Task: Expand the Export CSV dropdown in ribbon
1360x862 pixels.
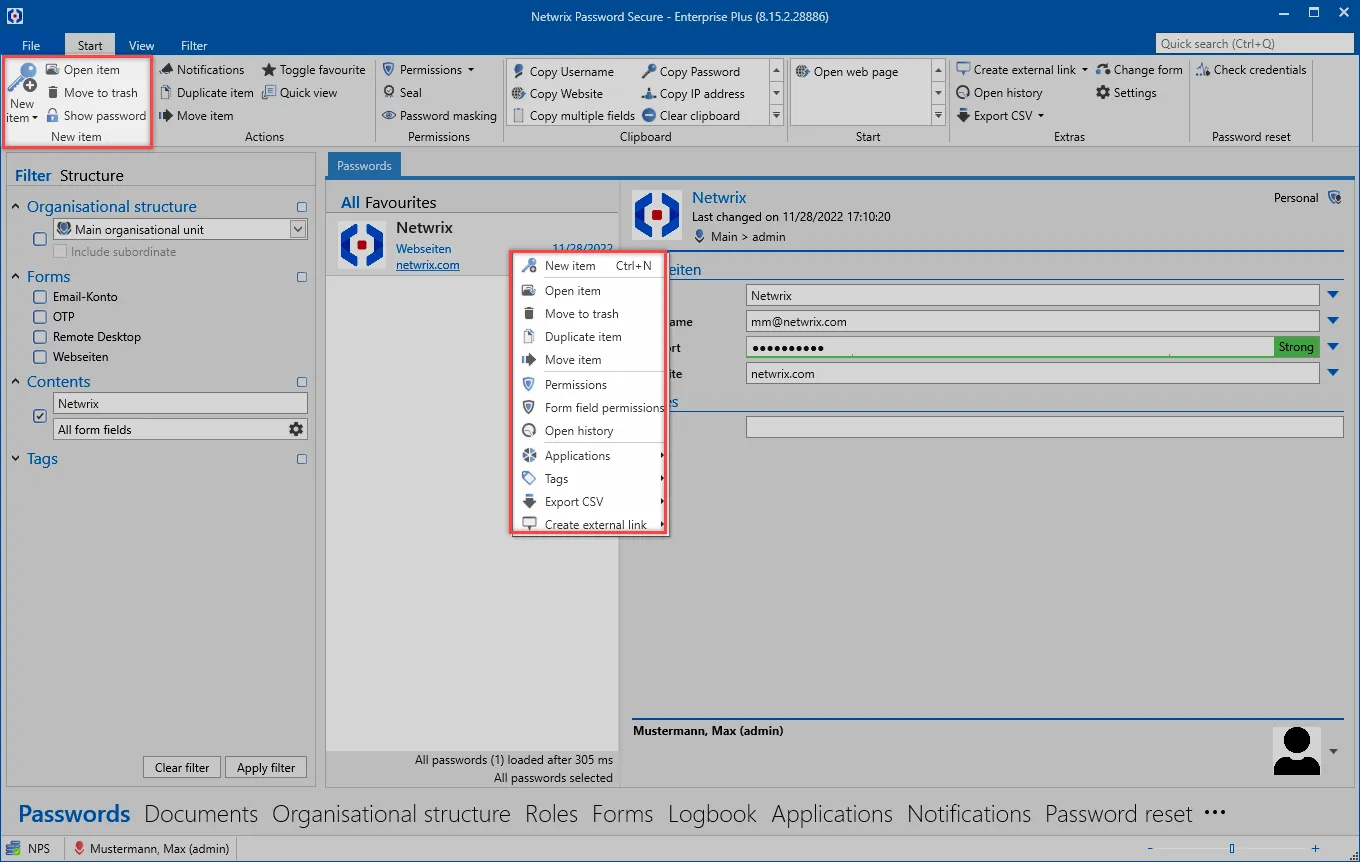Action: pos(1040,116)
